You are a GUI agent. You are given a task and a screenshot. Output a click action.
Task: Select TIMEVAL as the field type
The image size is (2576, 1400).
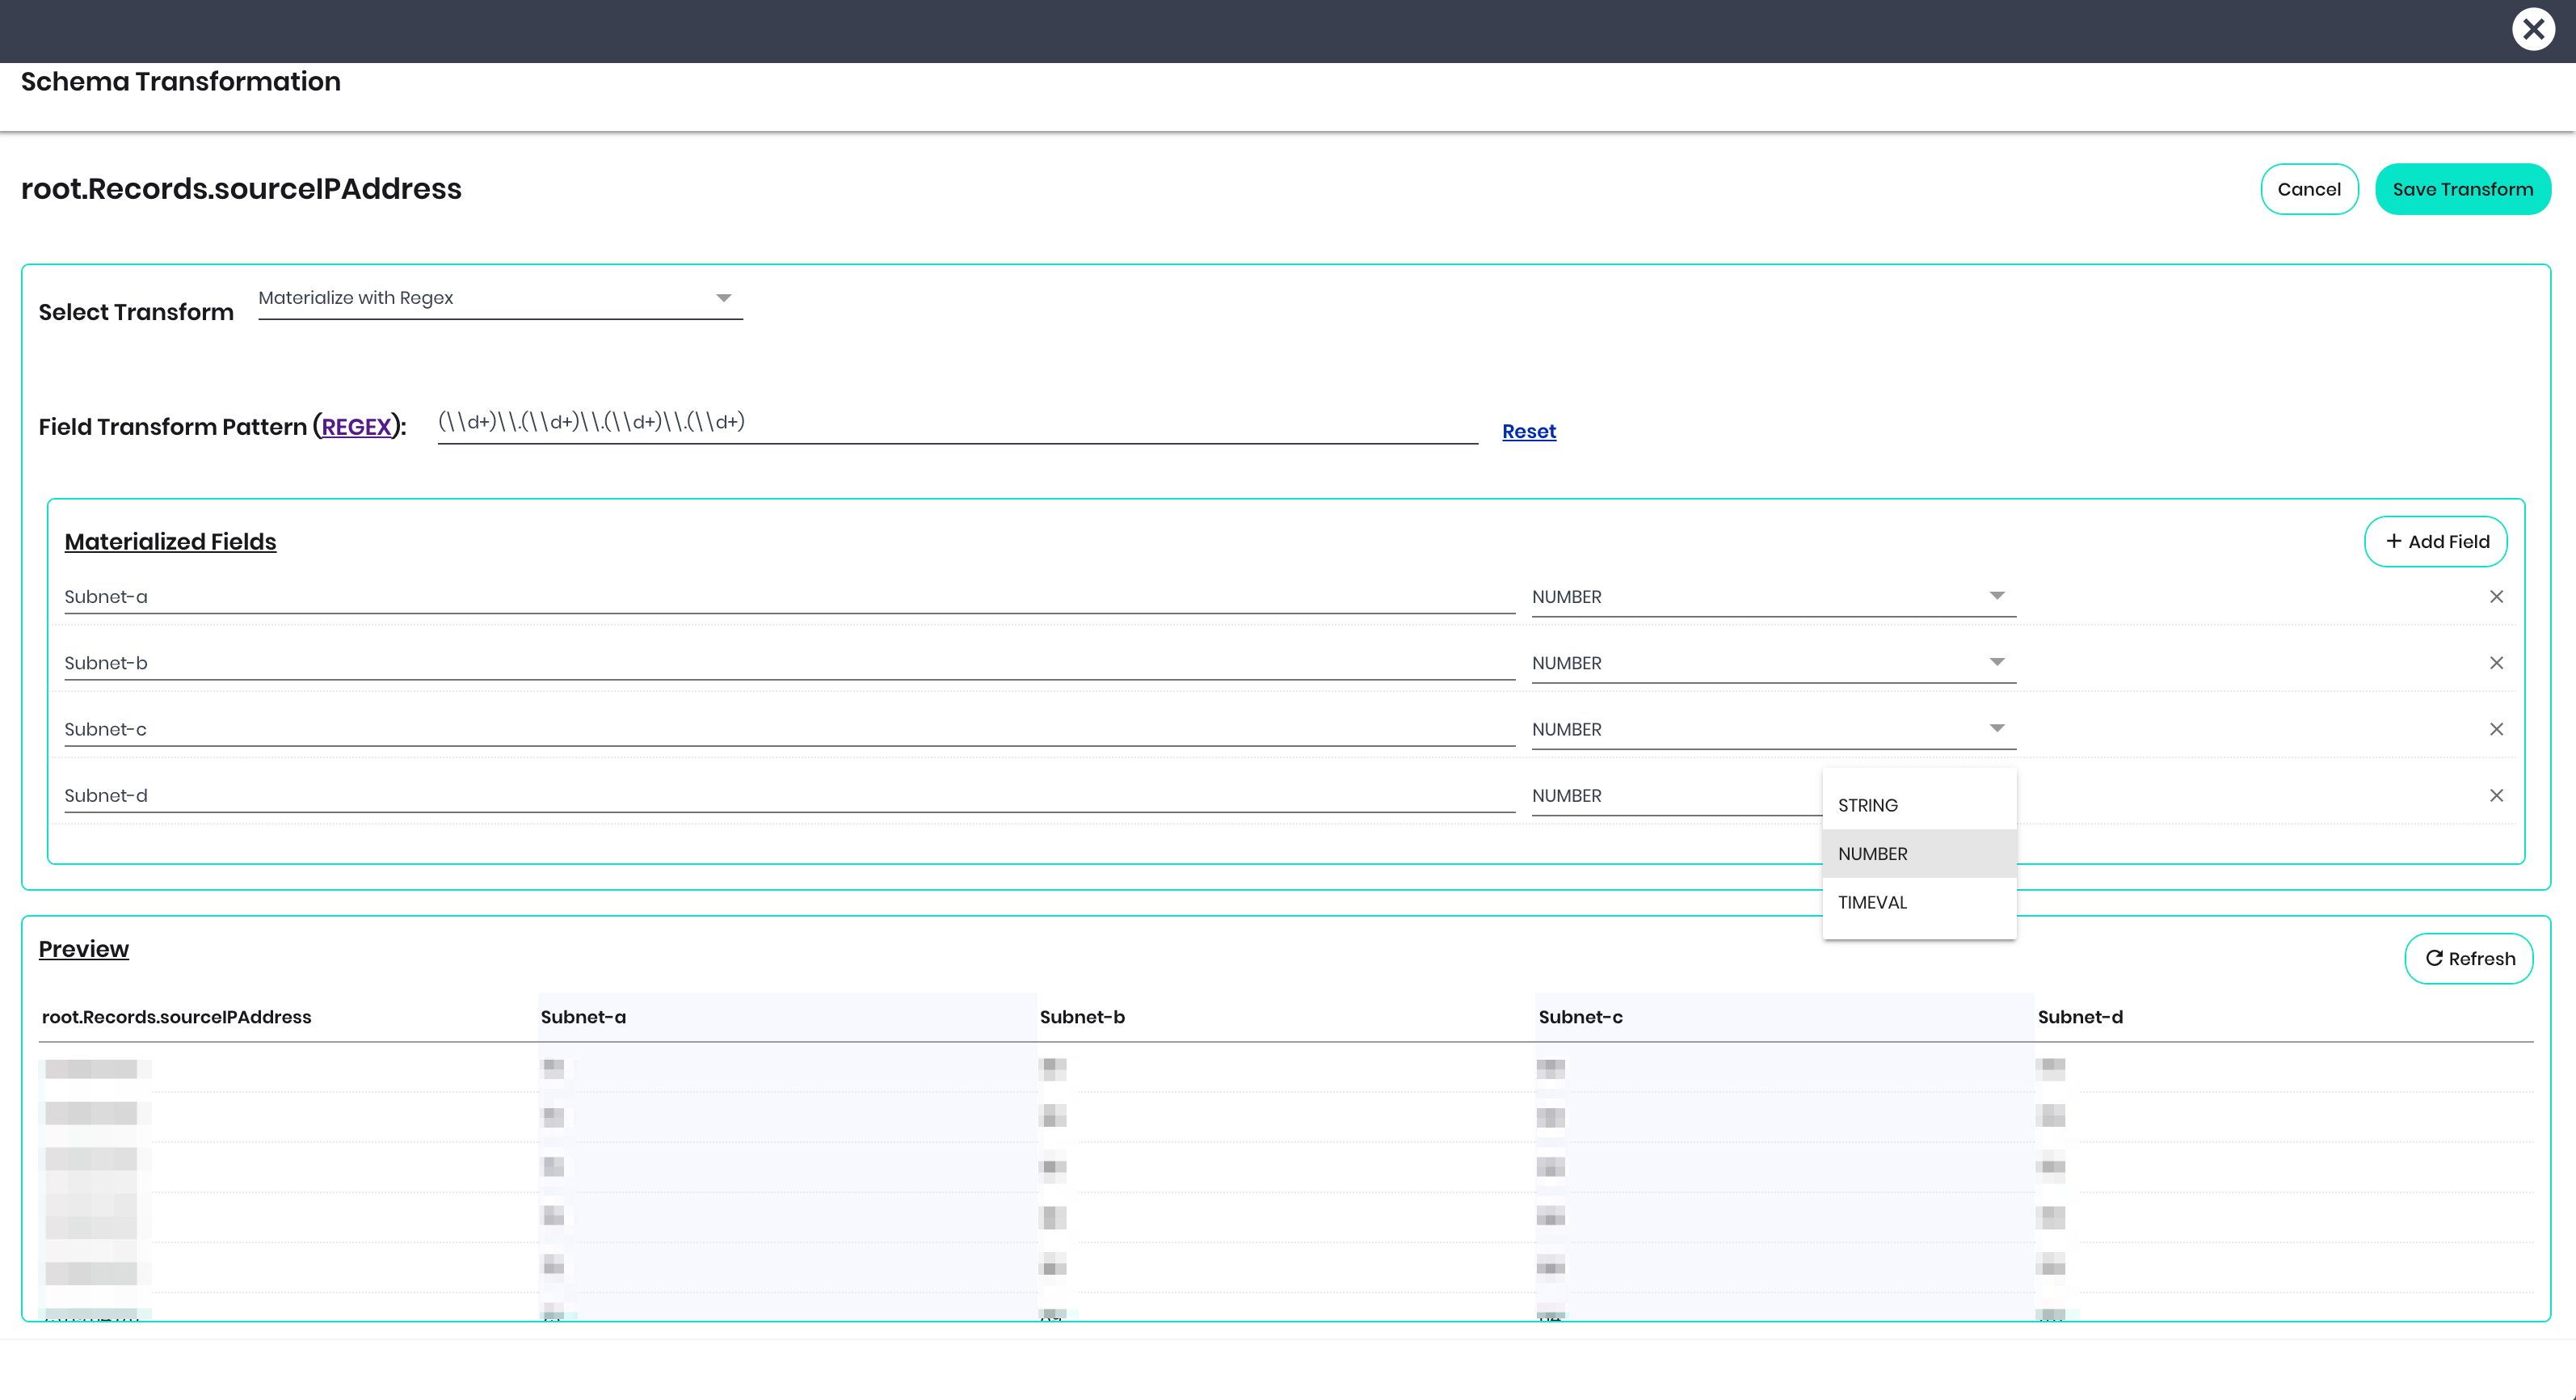[1872, 902]
